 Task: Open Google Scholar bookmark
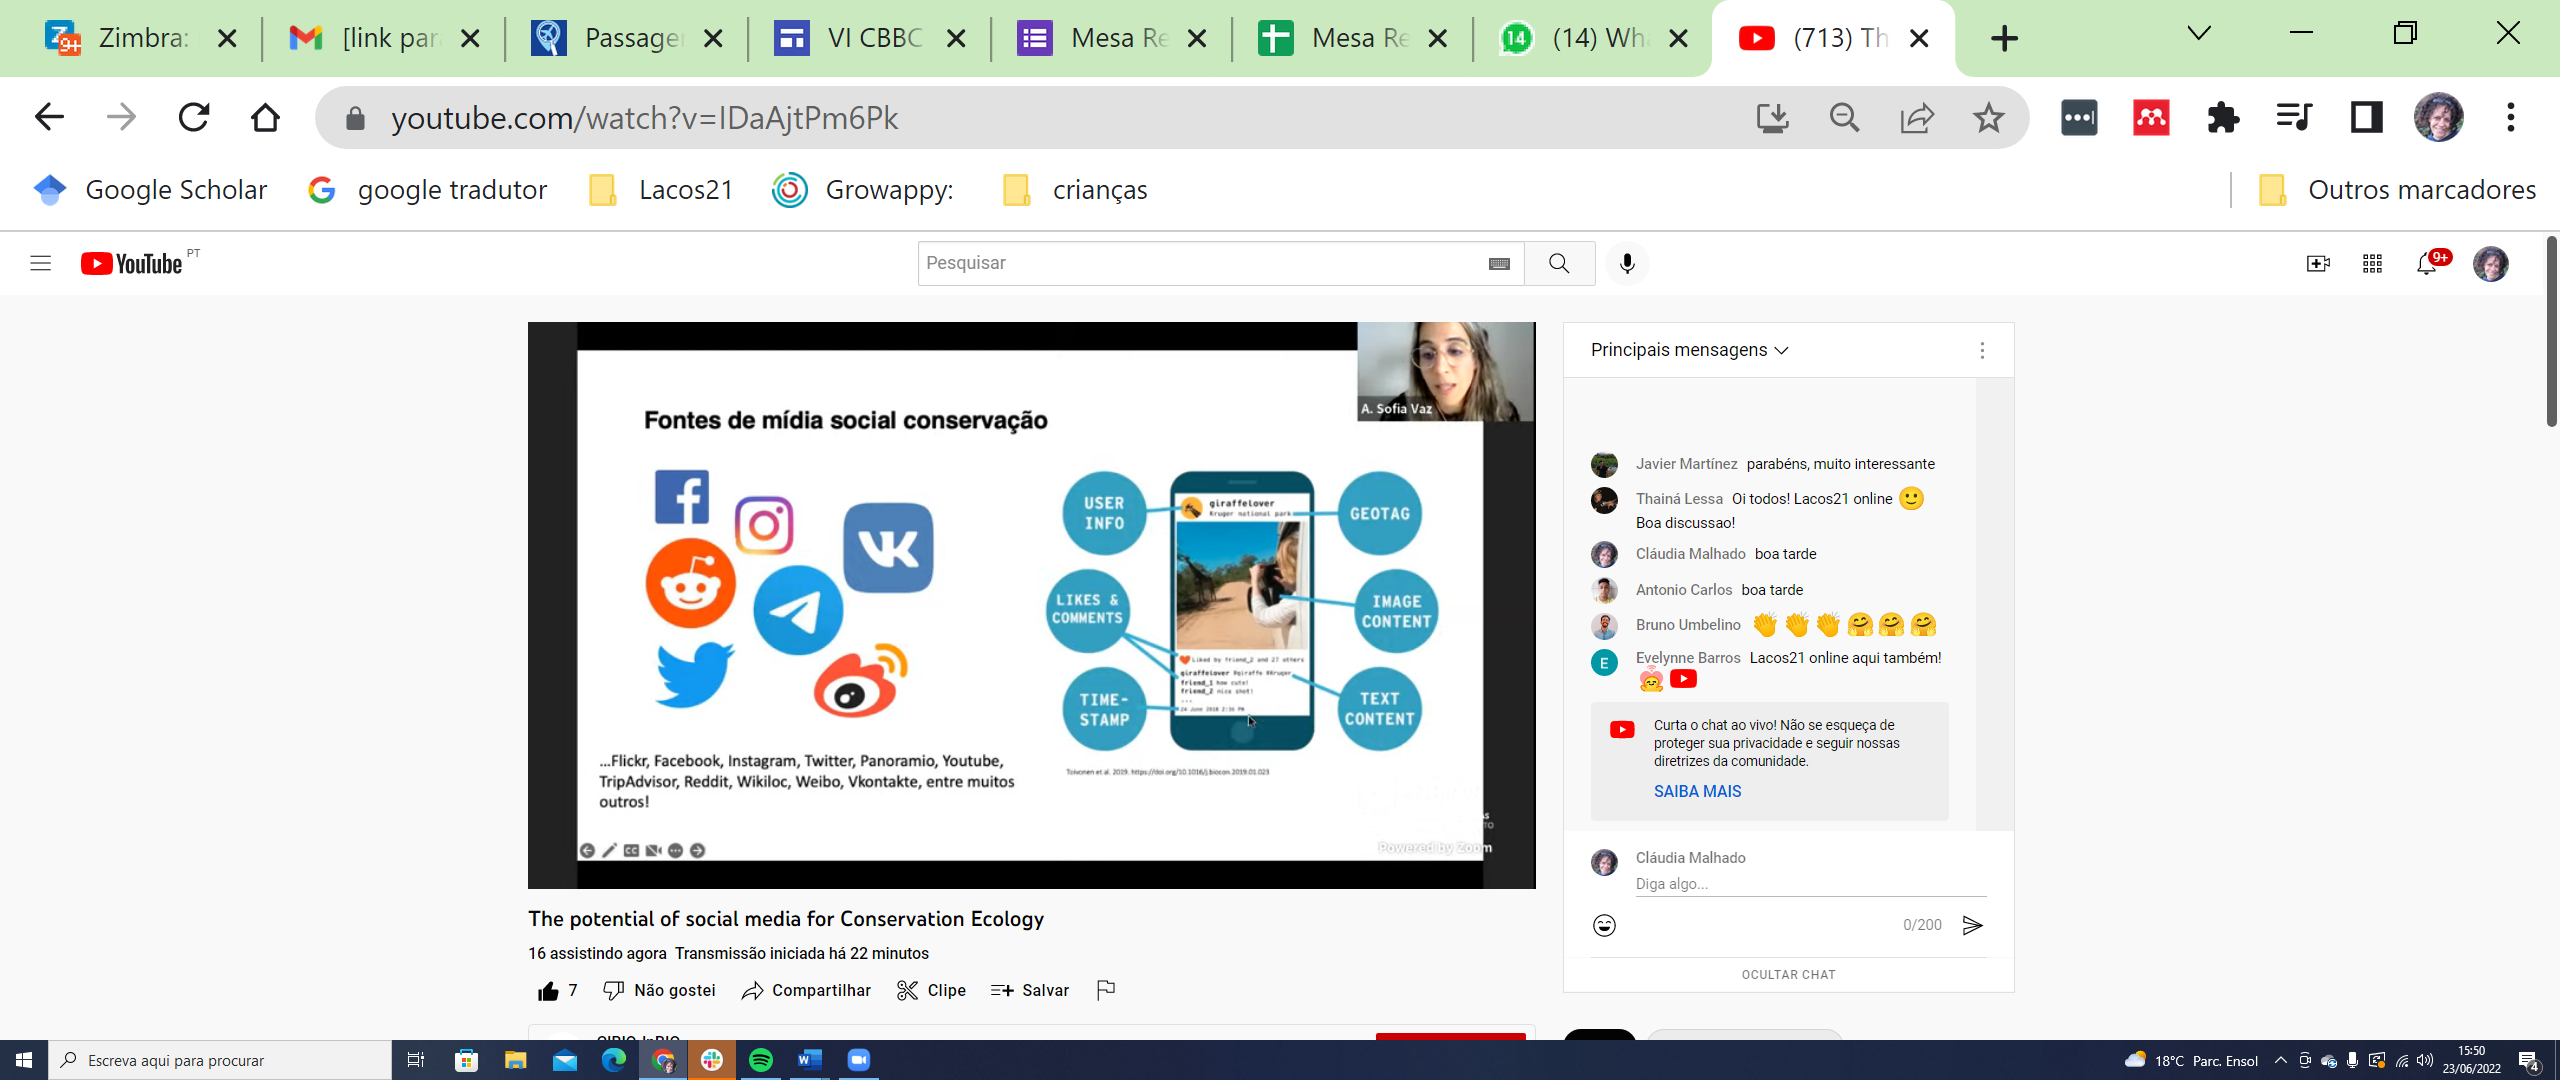pyautogui.click(x=150, y=190)
